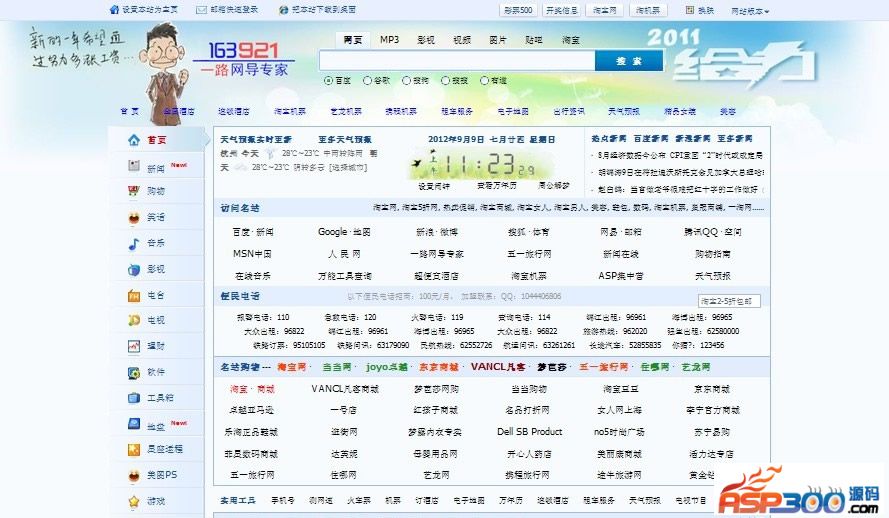
Task: Switch to the MP3 search tab
Action: [390, 40]
